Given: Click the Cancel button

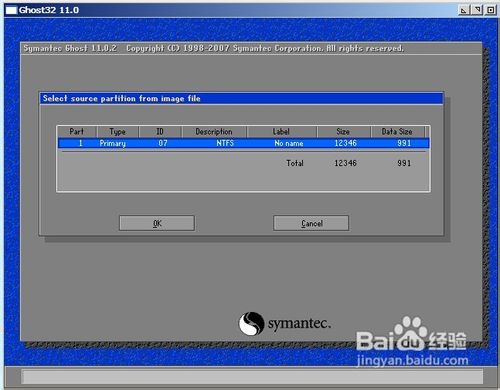Looking at the screenshot, I should click(x=311, y=223).
